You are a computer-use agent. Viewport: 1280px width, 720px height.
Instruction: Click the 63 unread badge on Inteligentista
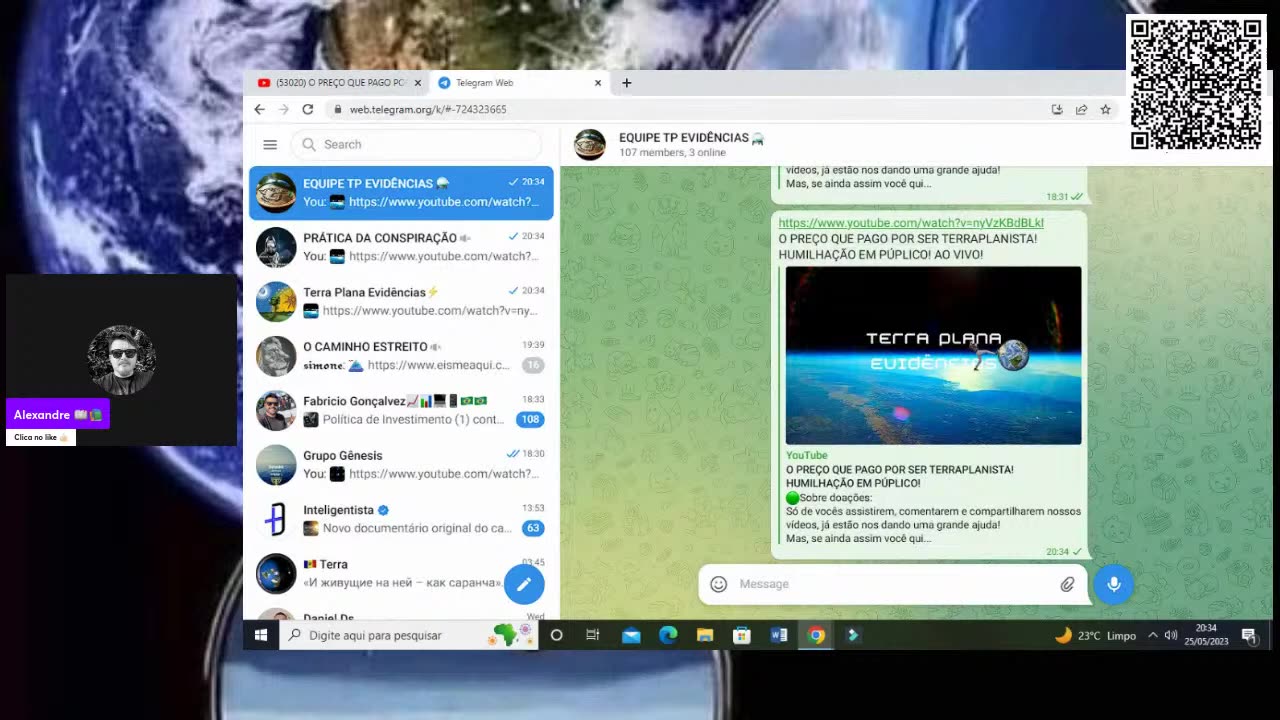pos(533,528)
